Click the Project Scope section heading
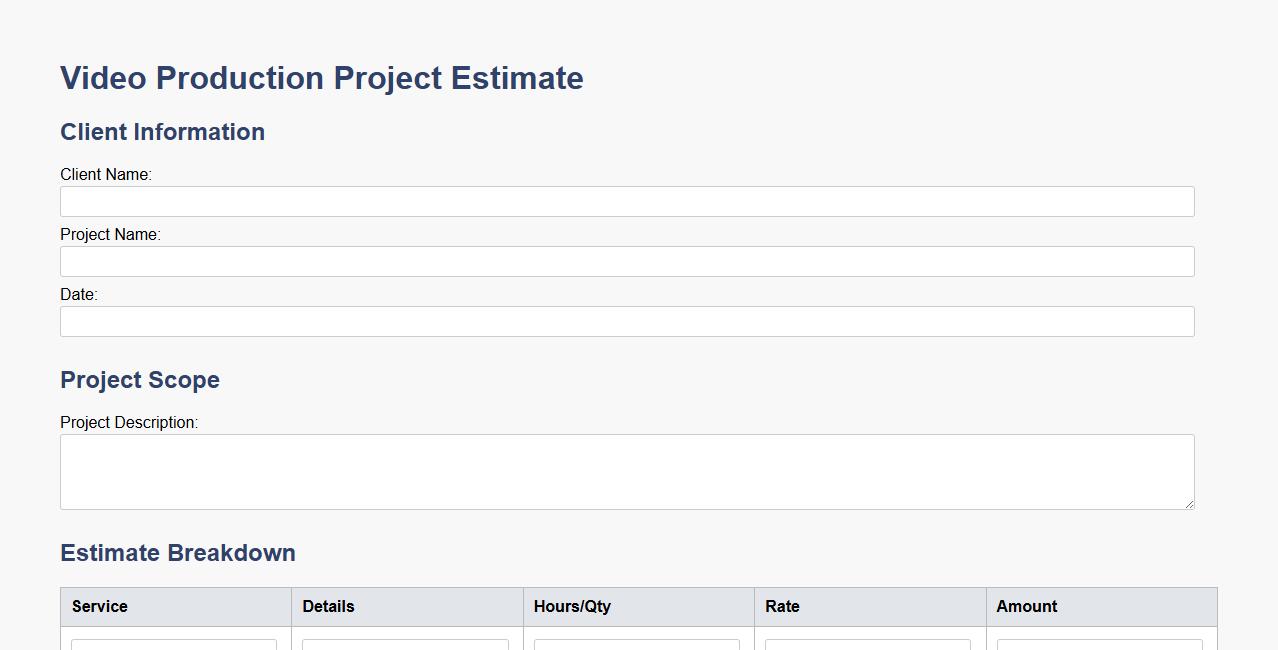Screen dimensions: 1278x650 (x=140, y=380)
